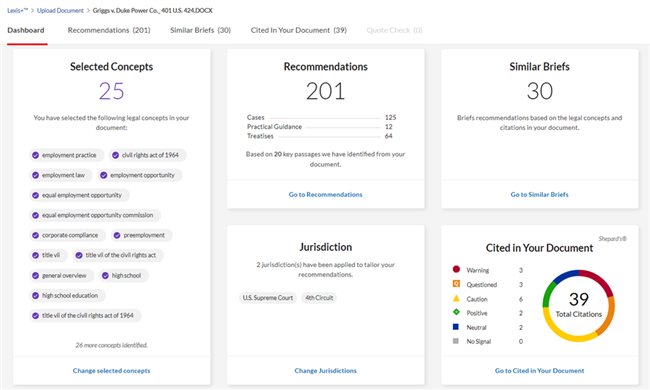
Task: Open the Recommendations (201) tab
Action: pos(109,30)
